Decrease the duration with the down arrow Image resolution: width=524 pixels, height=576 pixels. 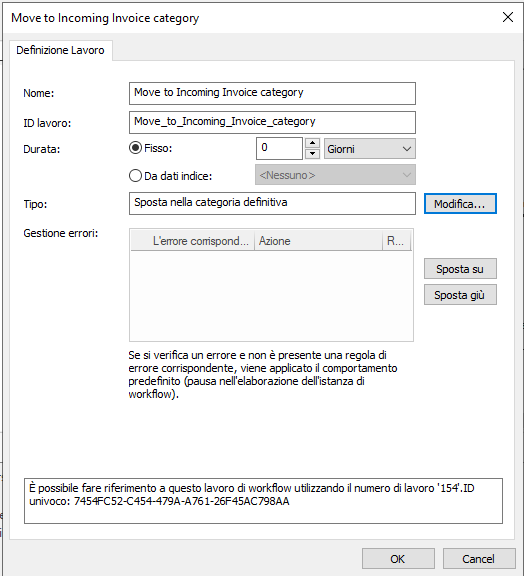[312, 154]
